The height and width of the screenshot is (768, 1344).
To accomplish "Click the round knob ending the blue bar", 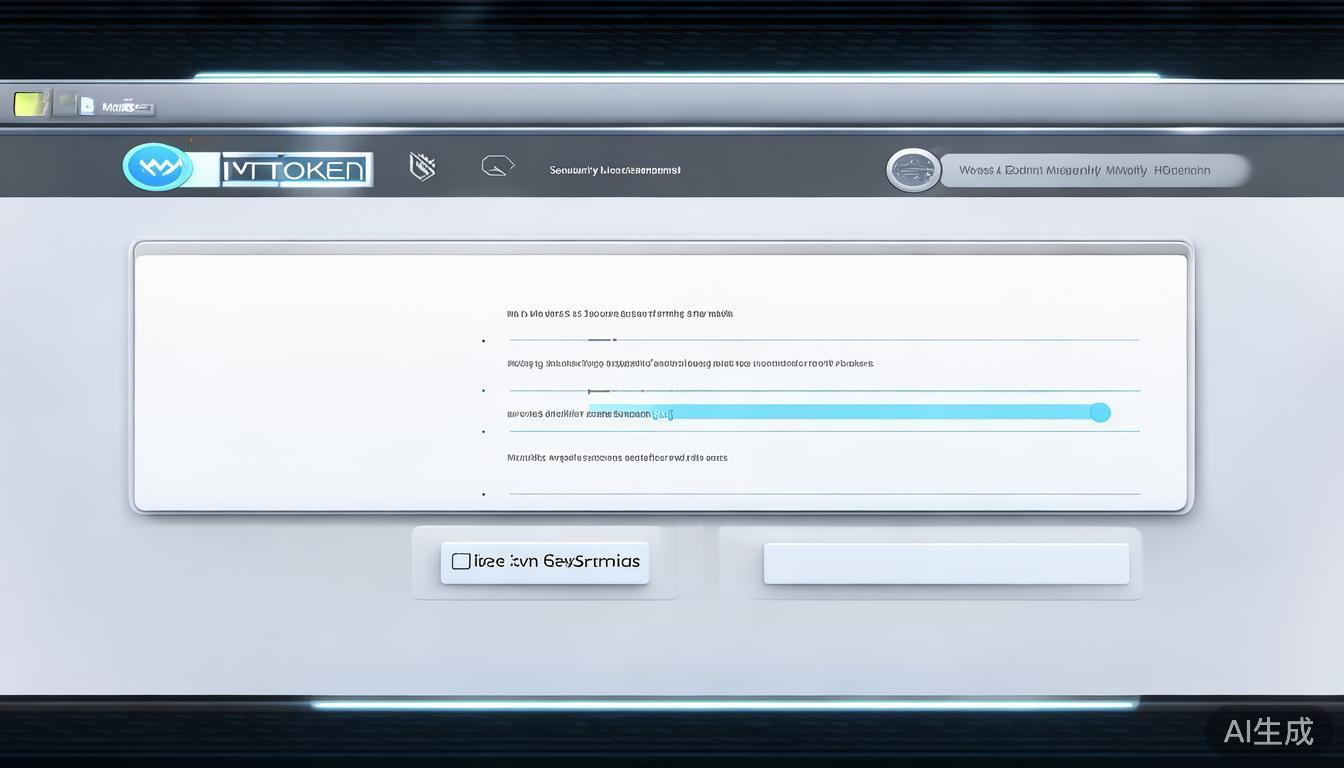I will point(1099,412).
